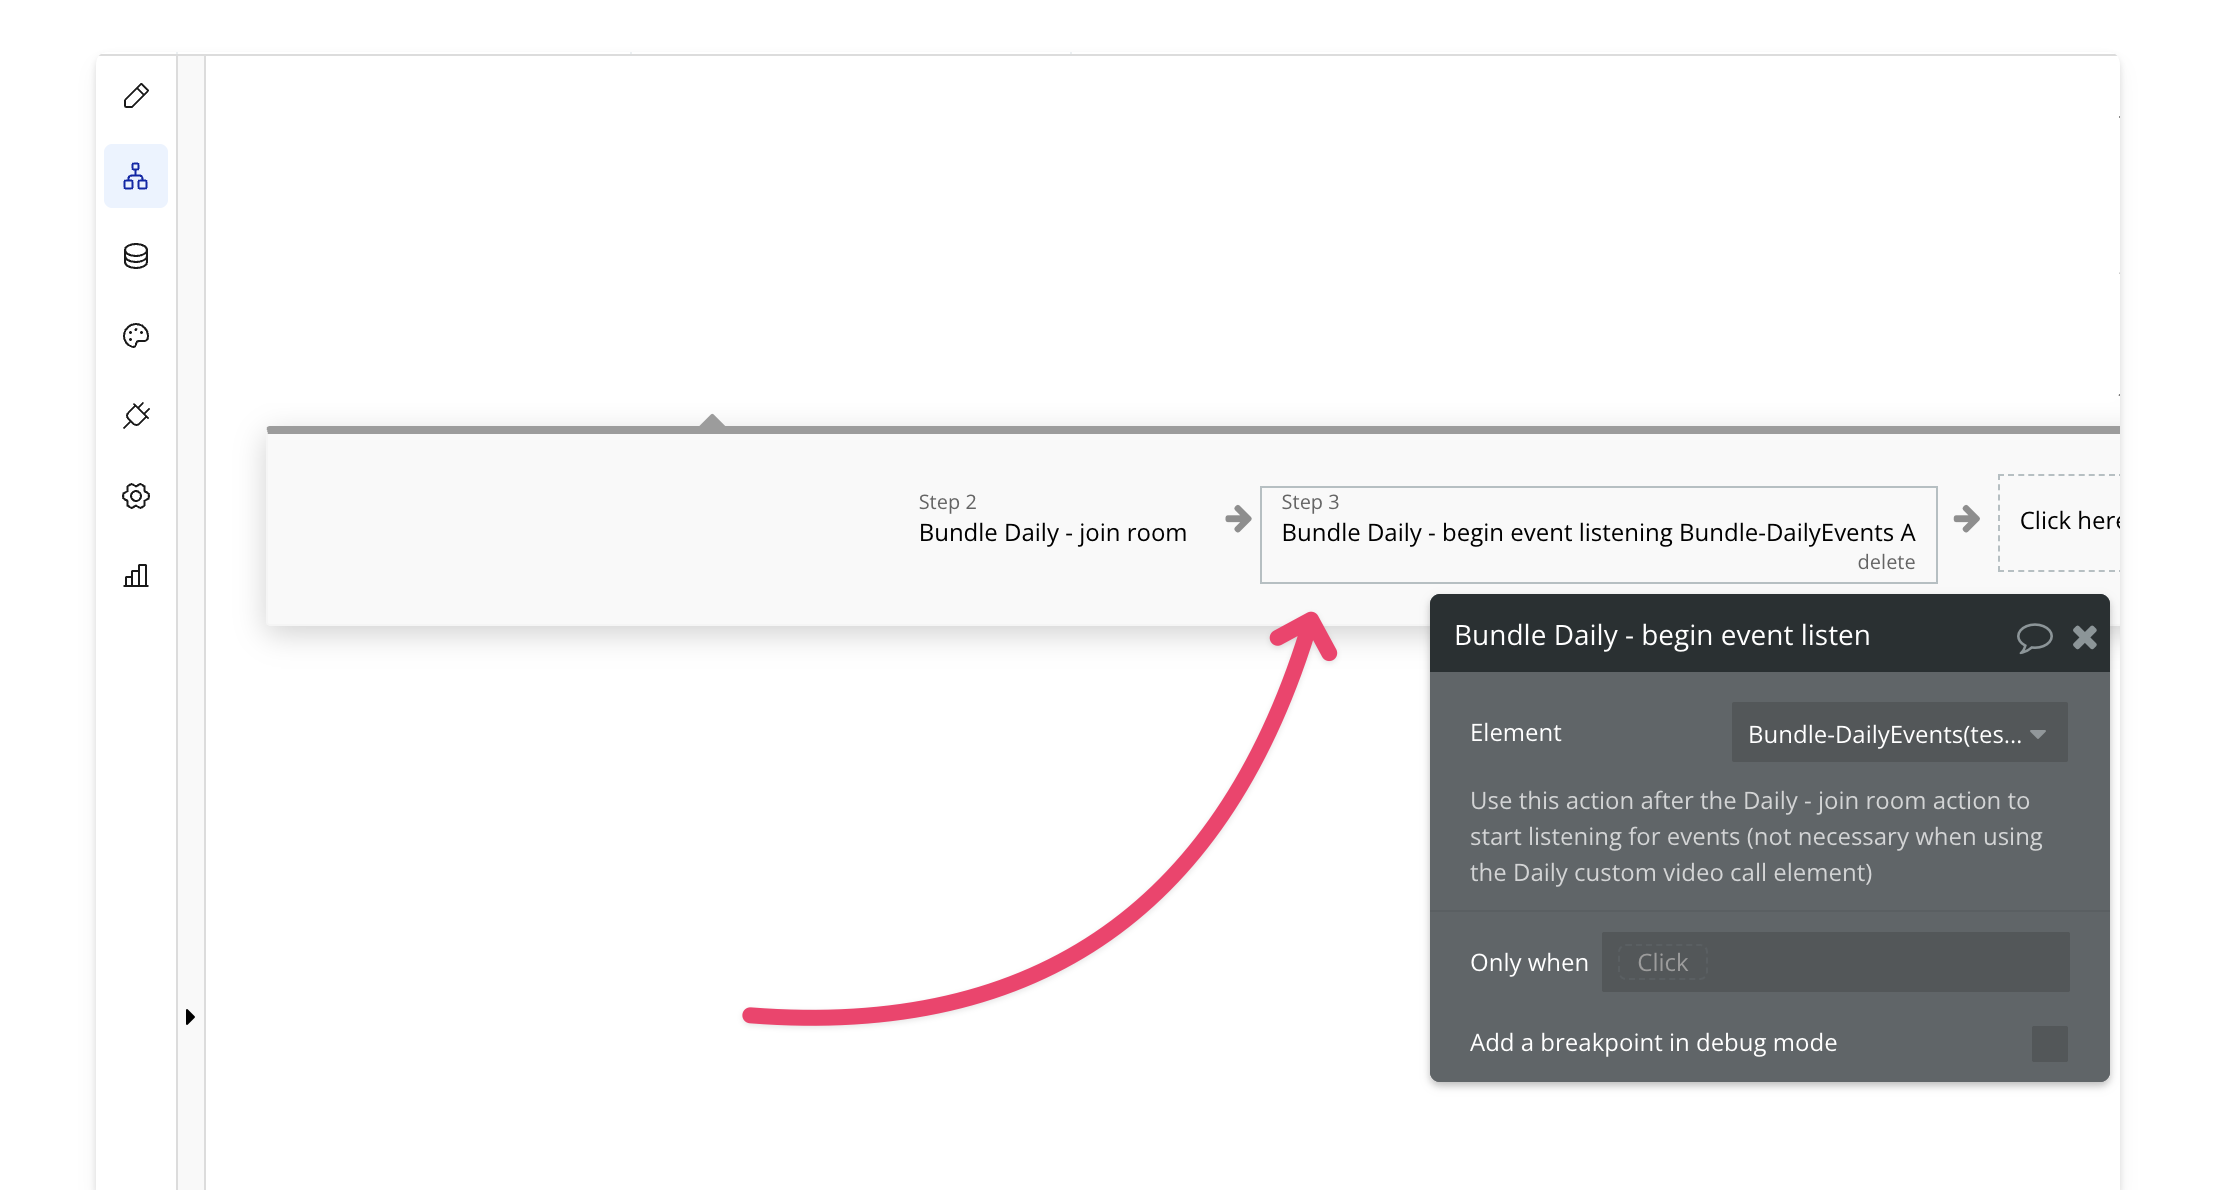
Task: Click the arrow after Step 3
Action: (x=1966, y=518)
